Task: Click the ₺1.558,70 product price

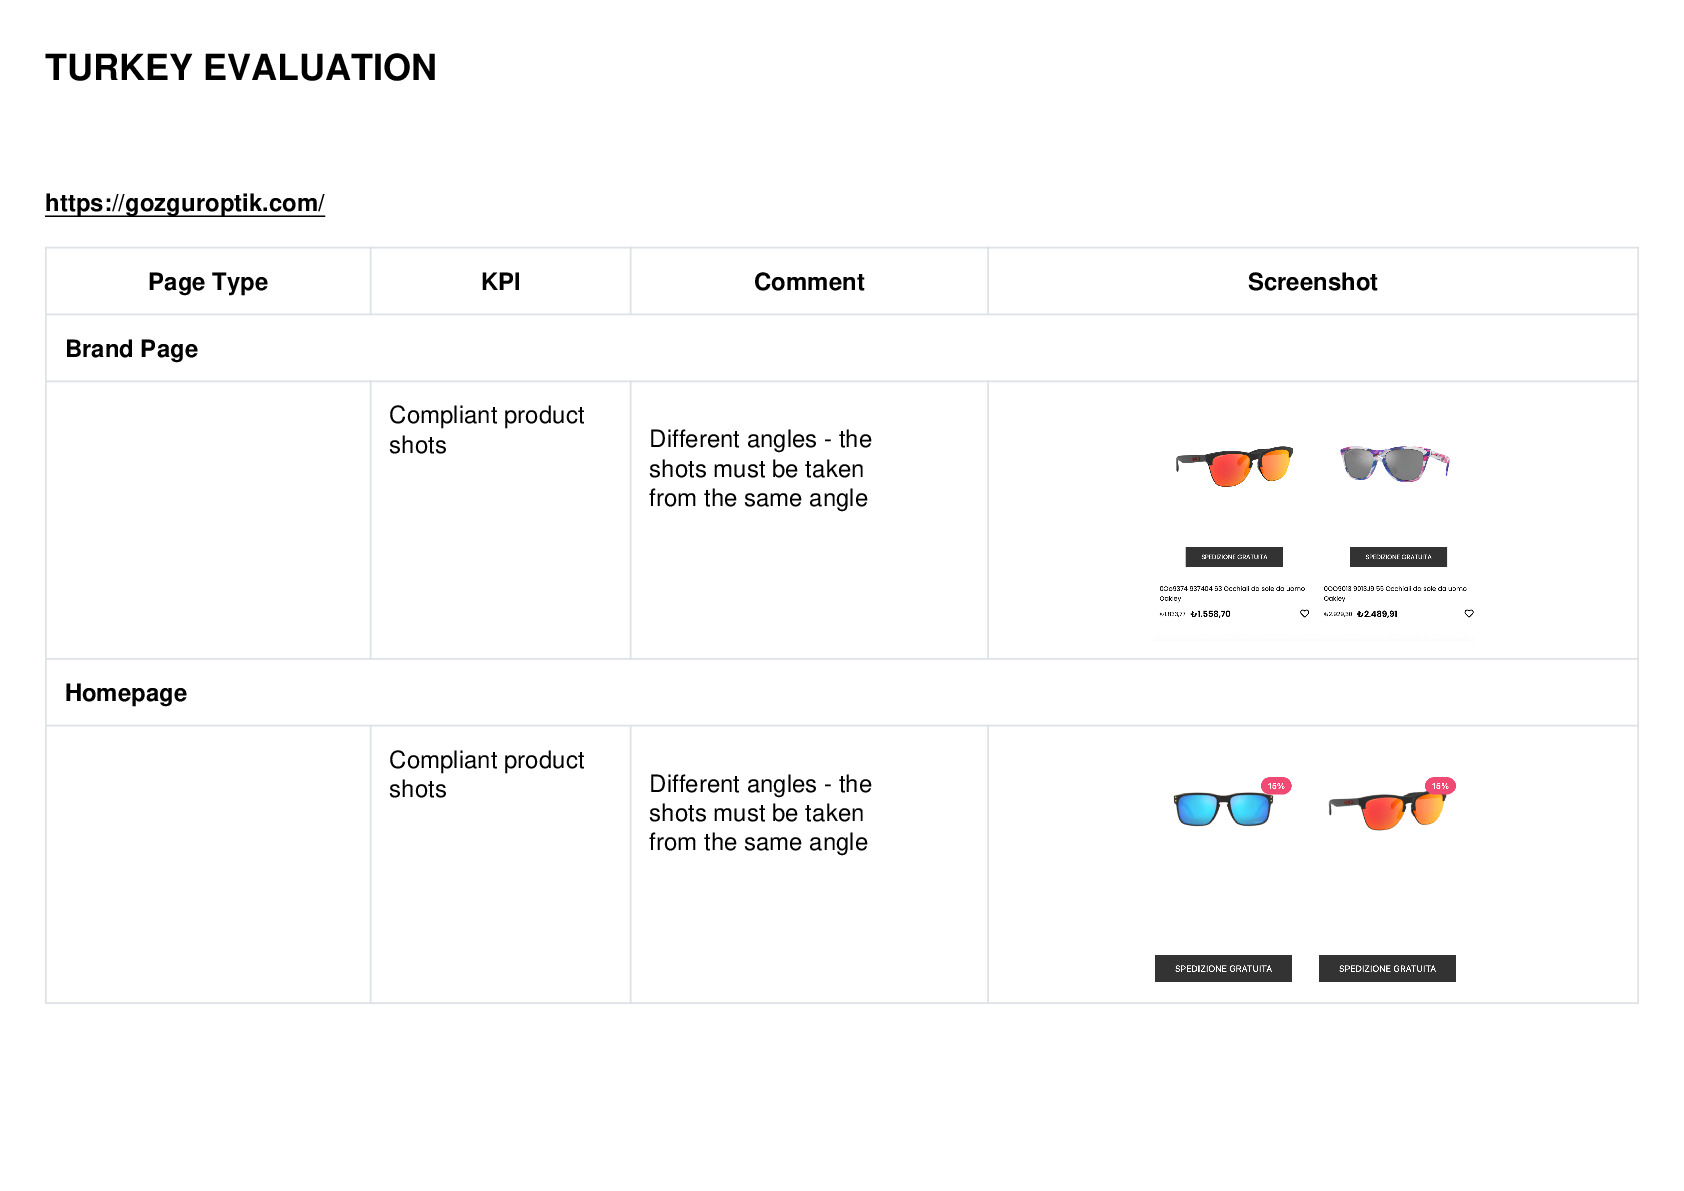Action: coord(1210,614)
